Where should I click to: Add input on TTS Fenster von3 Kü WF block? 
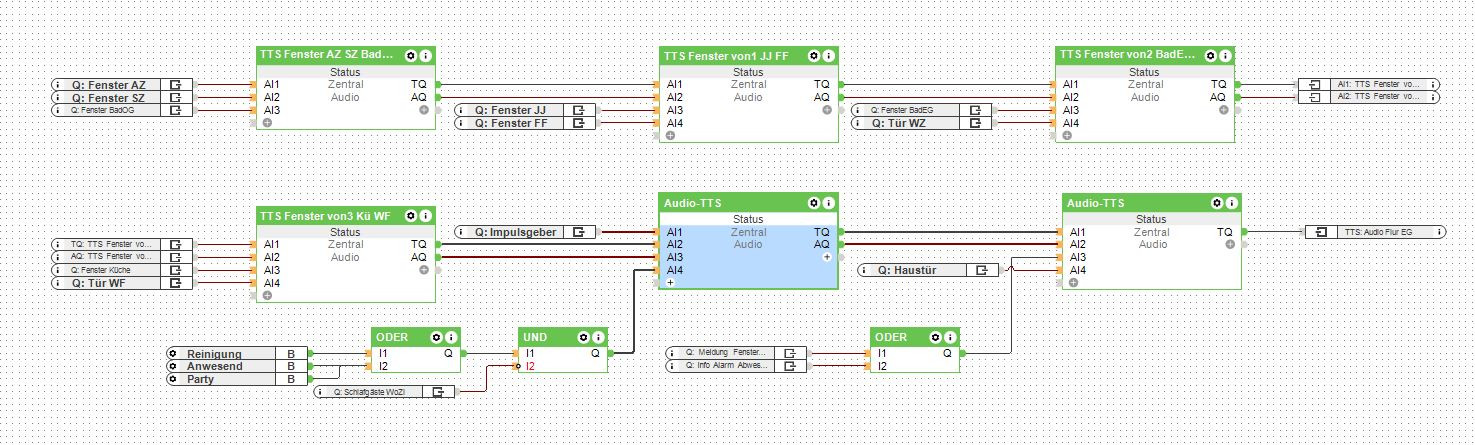[x=267, y=296]
